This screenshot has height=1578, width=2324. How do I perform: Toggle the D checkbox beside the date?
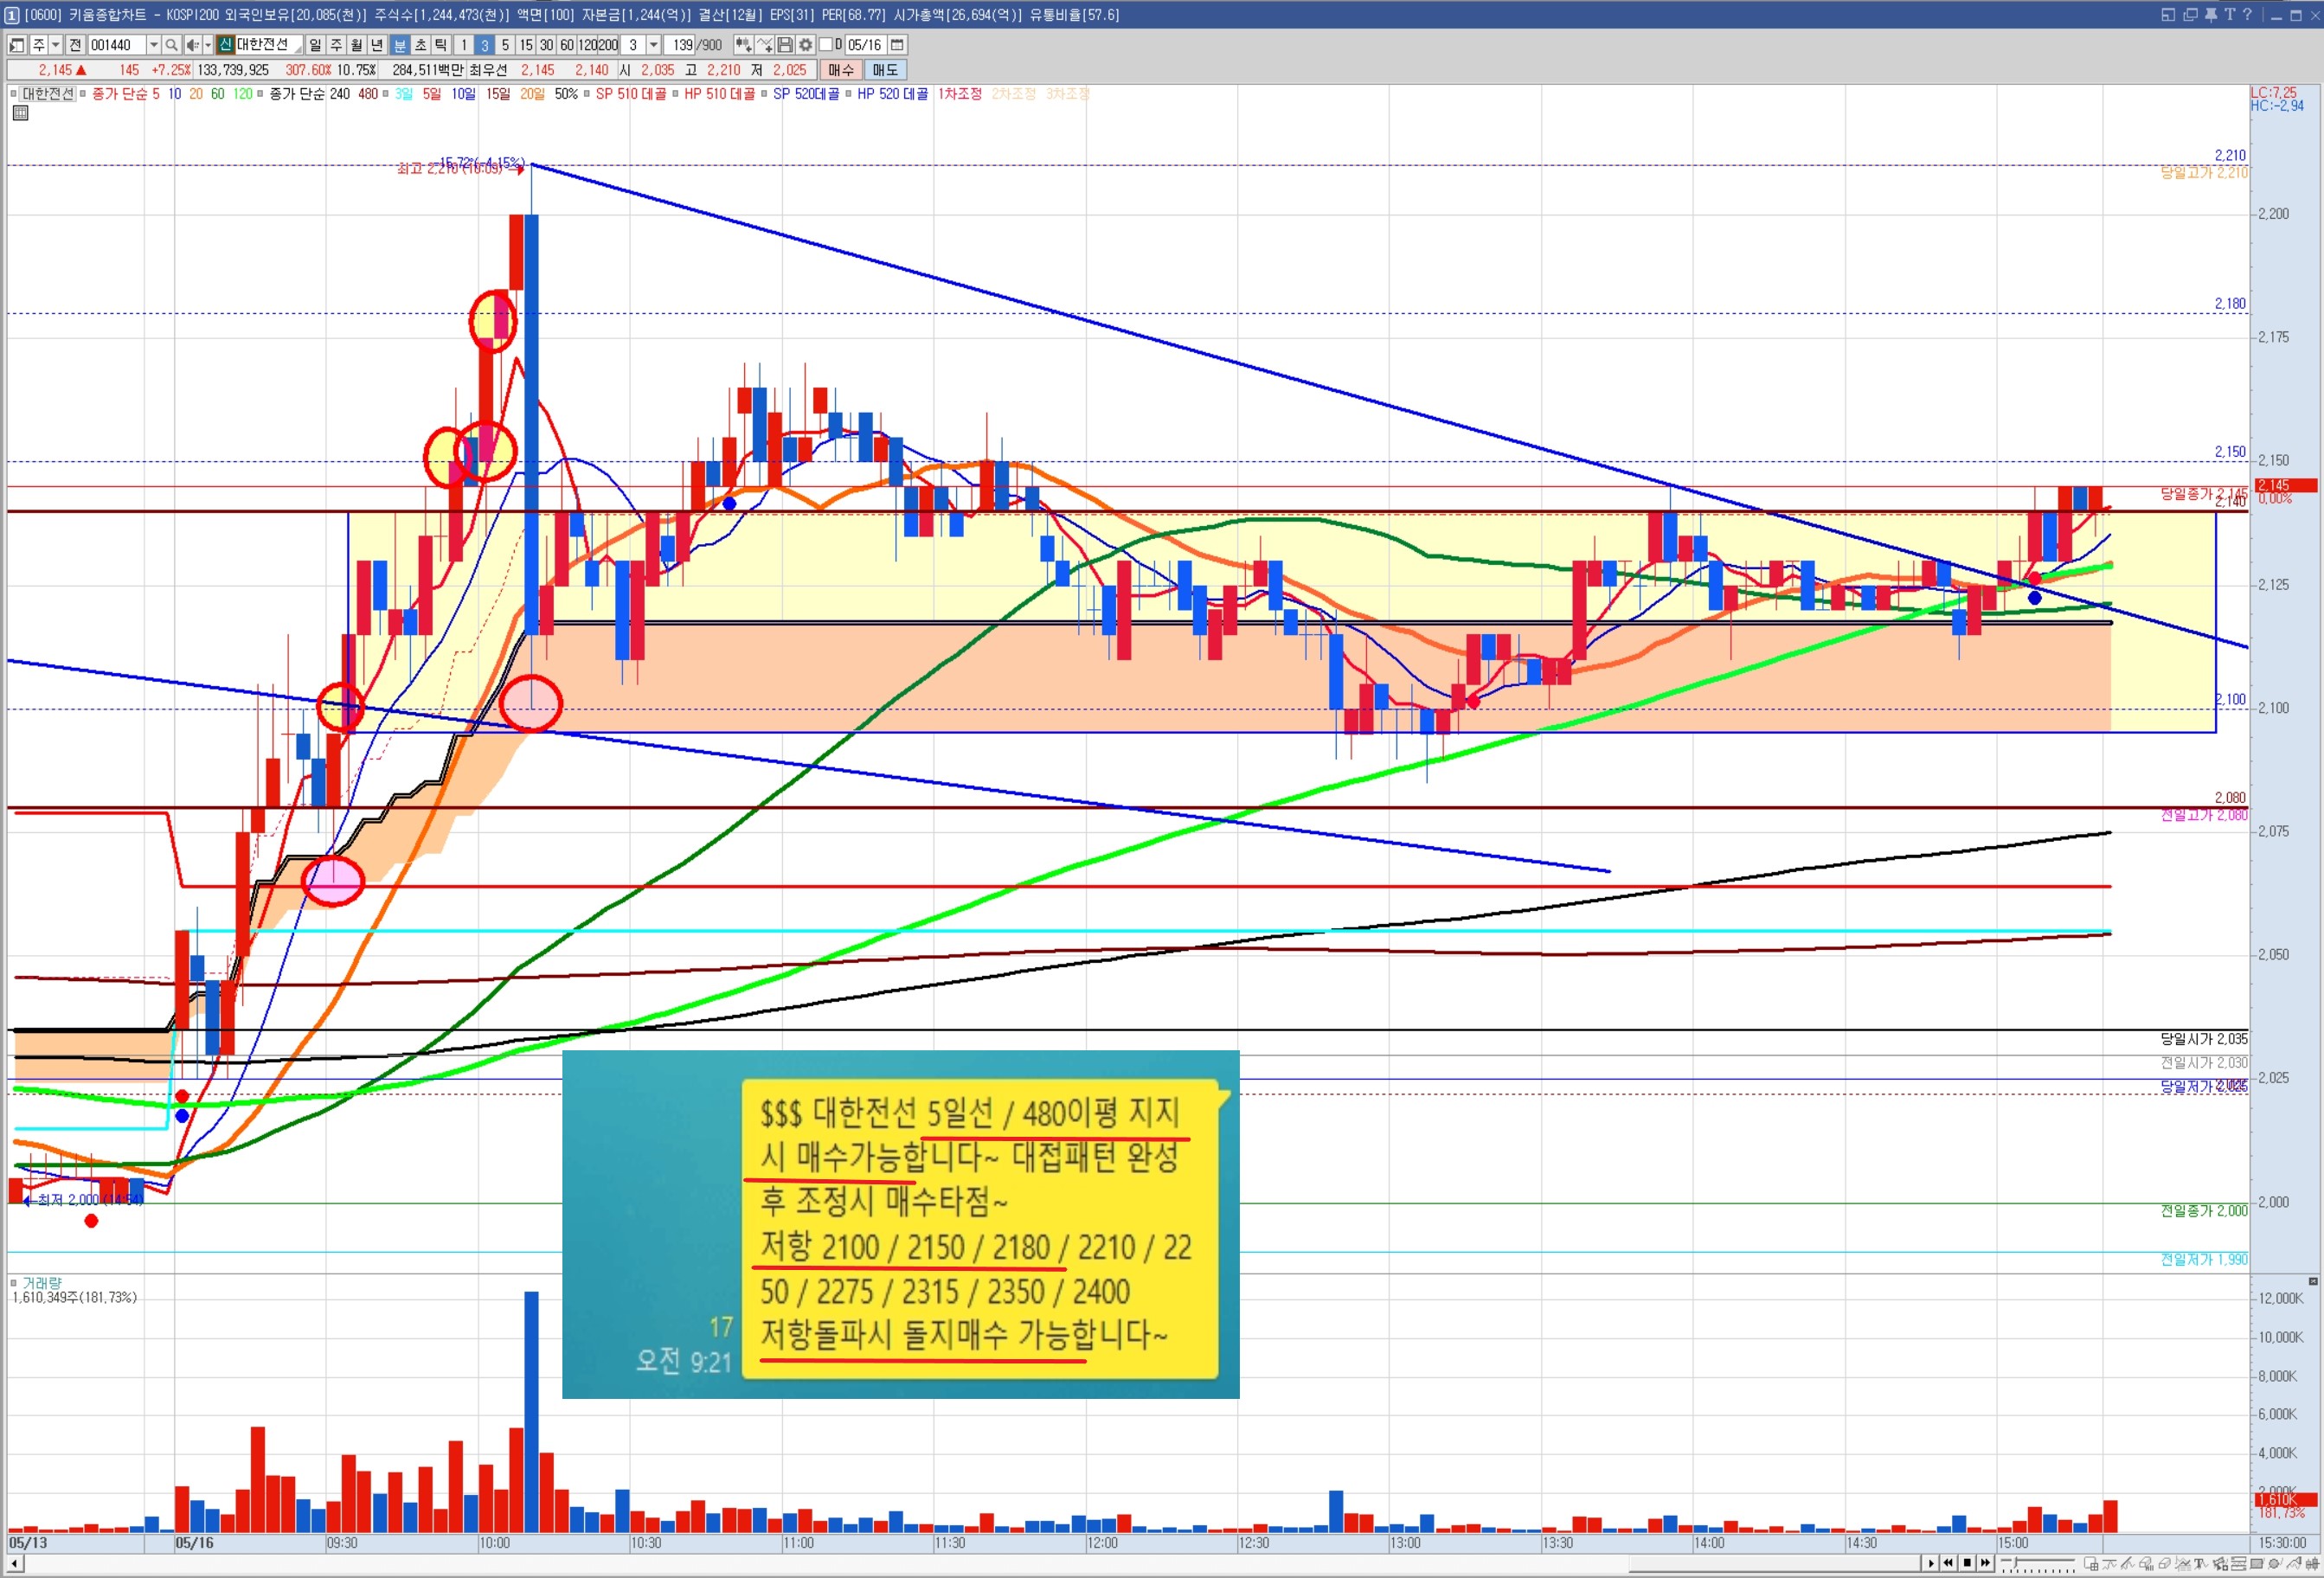point(826,45)
